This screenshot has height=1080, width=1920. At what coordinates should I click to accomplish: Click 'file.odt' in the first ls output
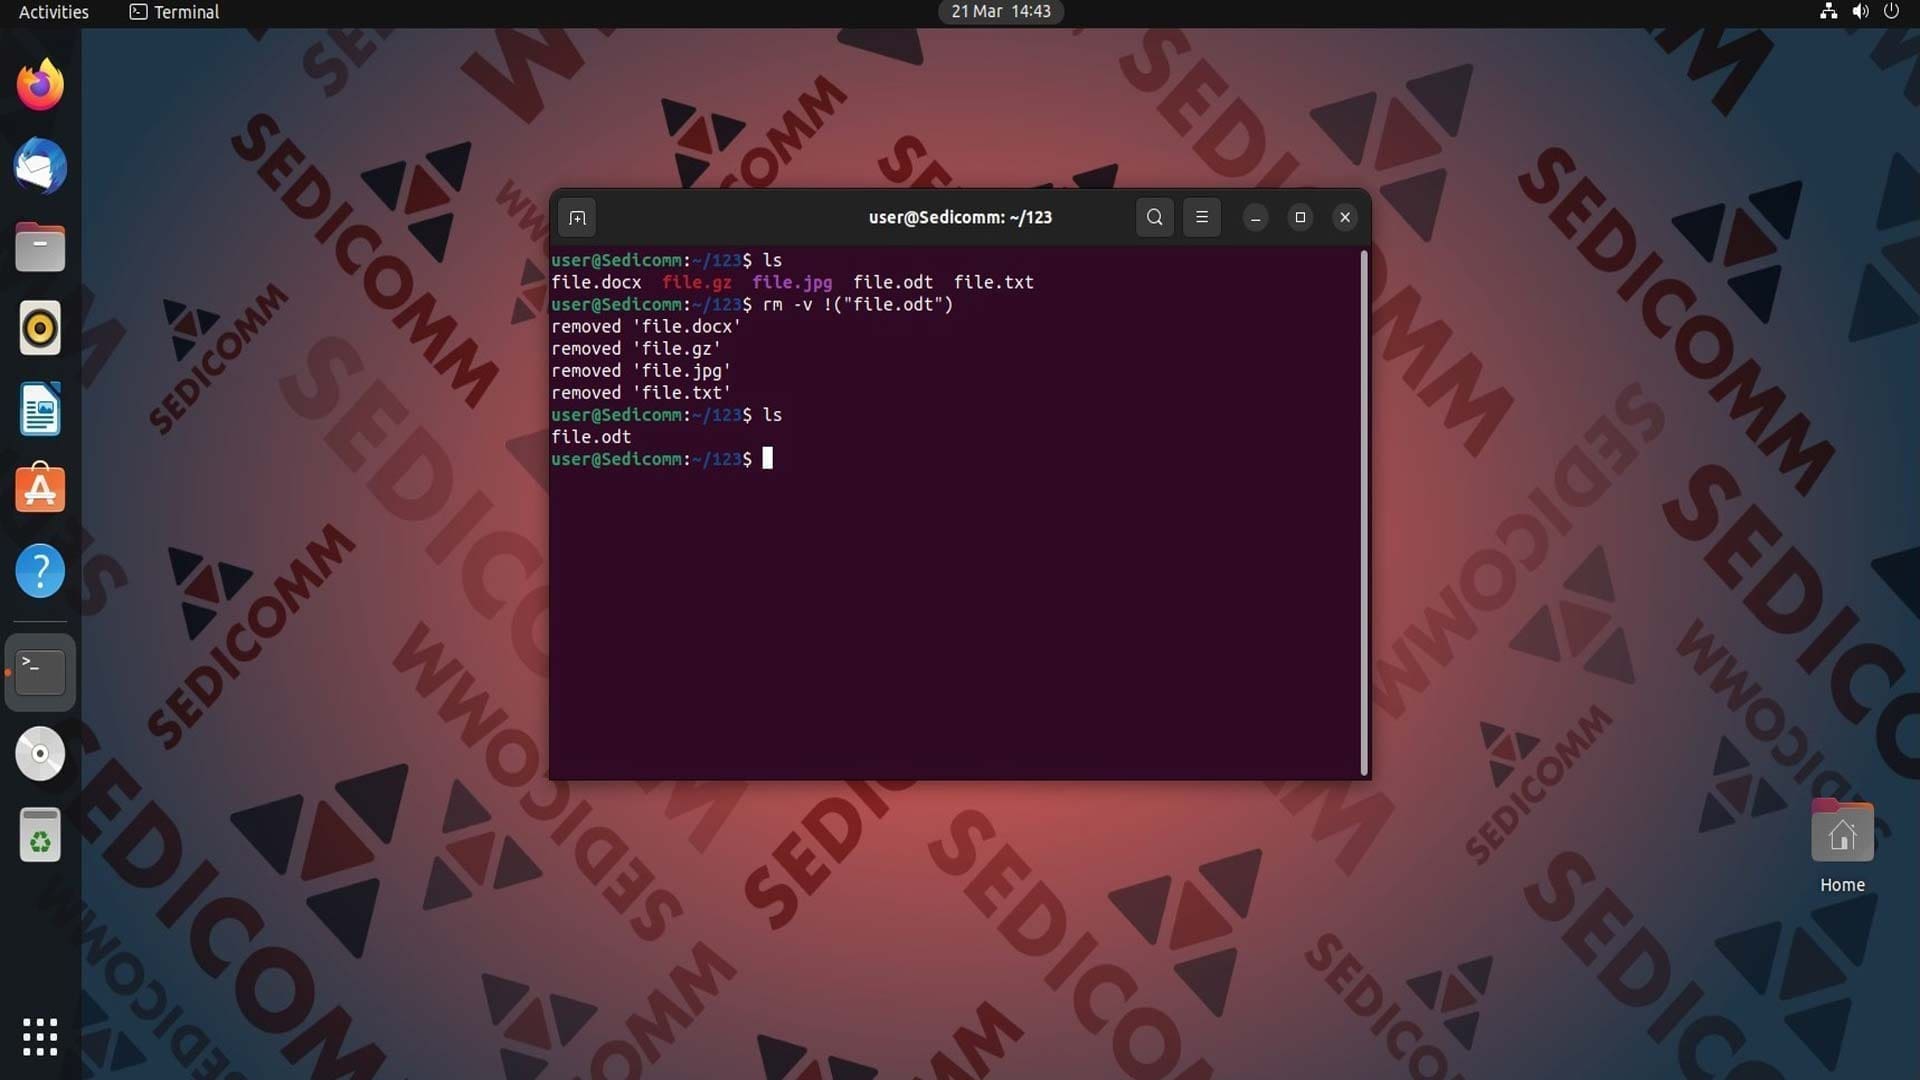pos(893,283)
